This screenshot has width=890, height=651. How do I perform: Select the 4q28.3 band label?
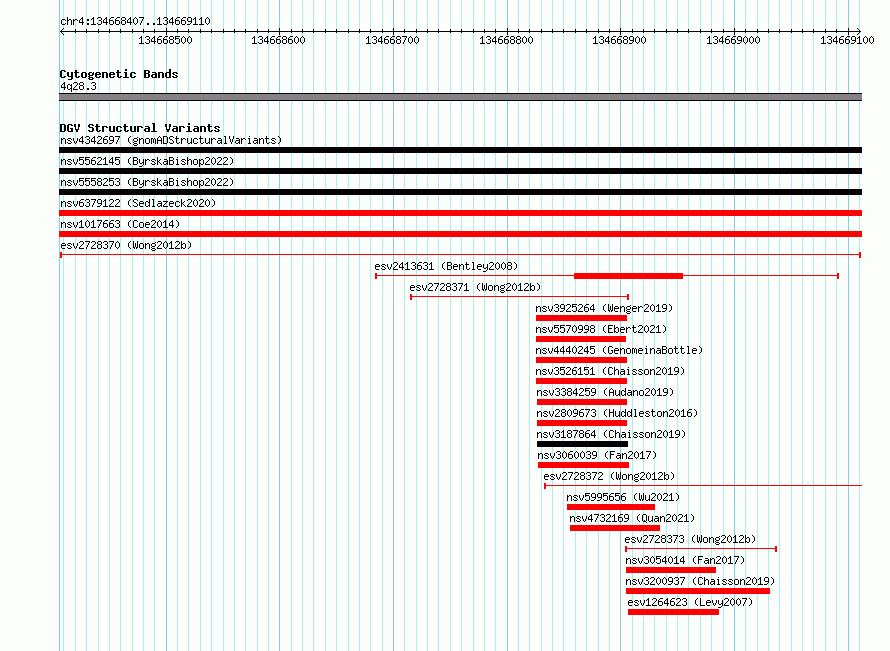[x=78, y=86]
